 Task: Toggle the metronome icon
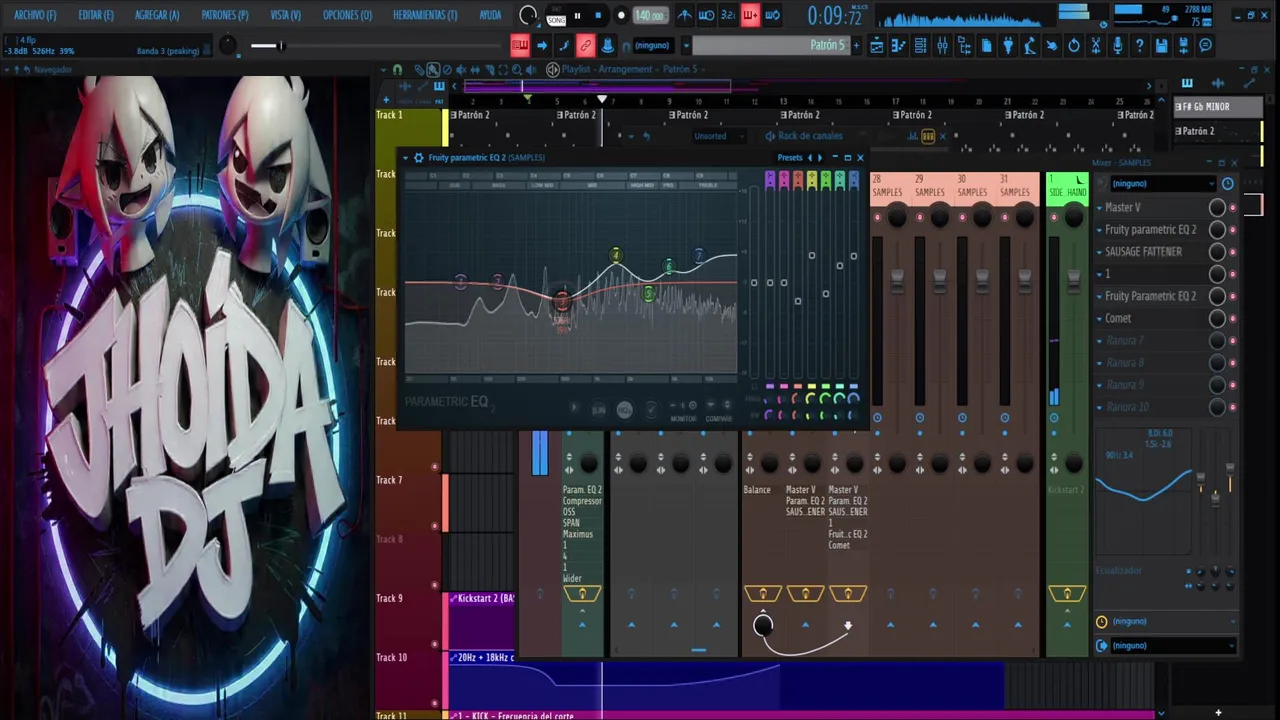684,15
